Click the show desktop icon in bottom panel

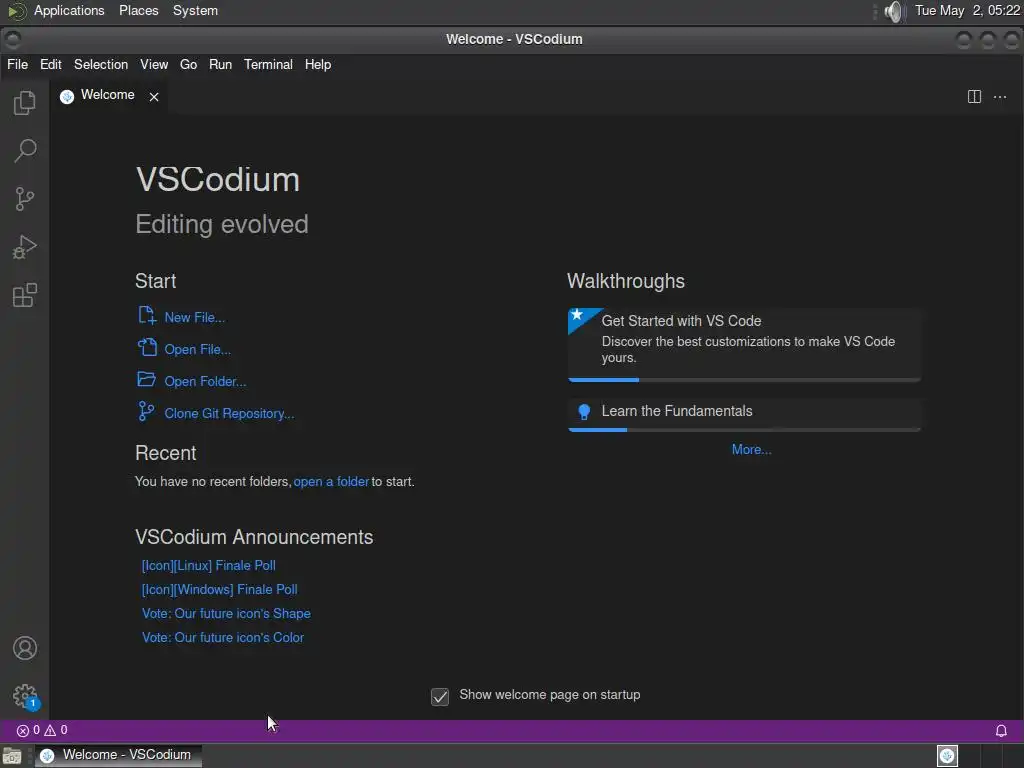point(12,756)
